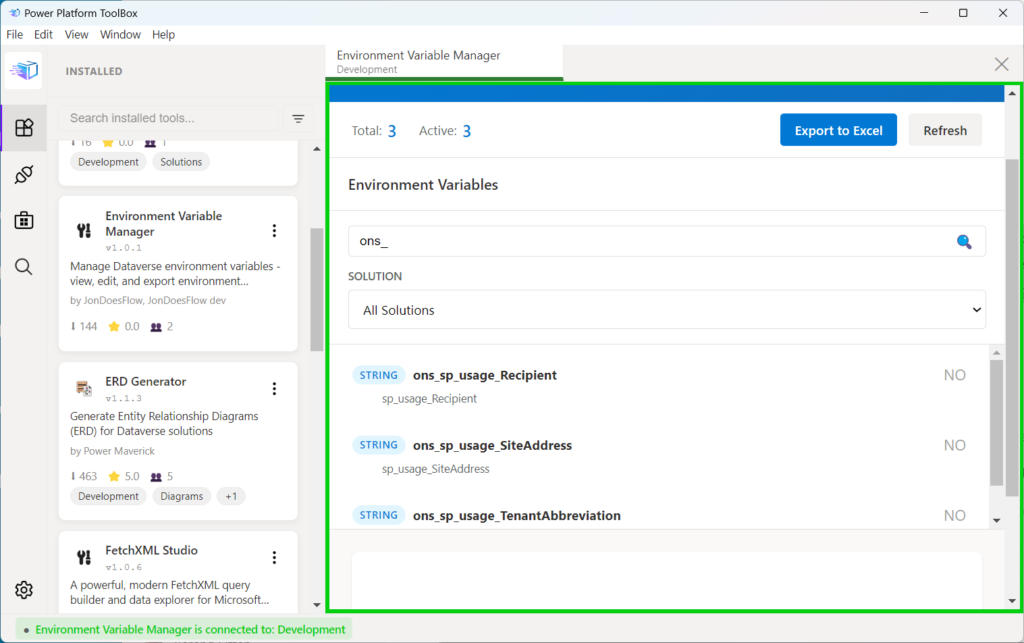Open Environment Variable Manager options menu
This screenshot has width=1024, height=643.
[x=274, y=231]
